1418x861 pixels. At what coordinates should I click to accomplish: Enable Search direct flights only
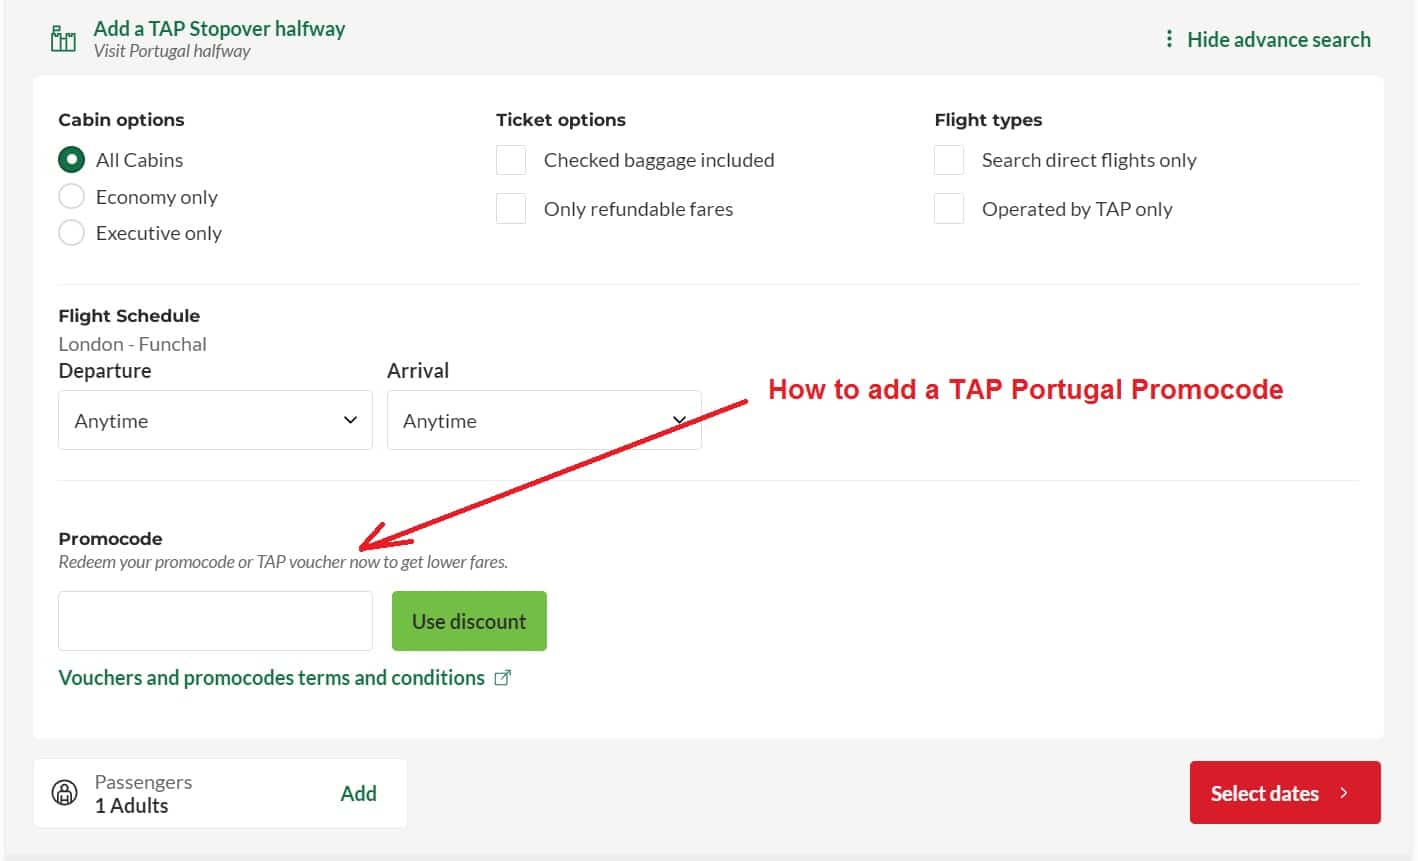click(x=948, y=159)
